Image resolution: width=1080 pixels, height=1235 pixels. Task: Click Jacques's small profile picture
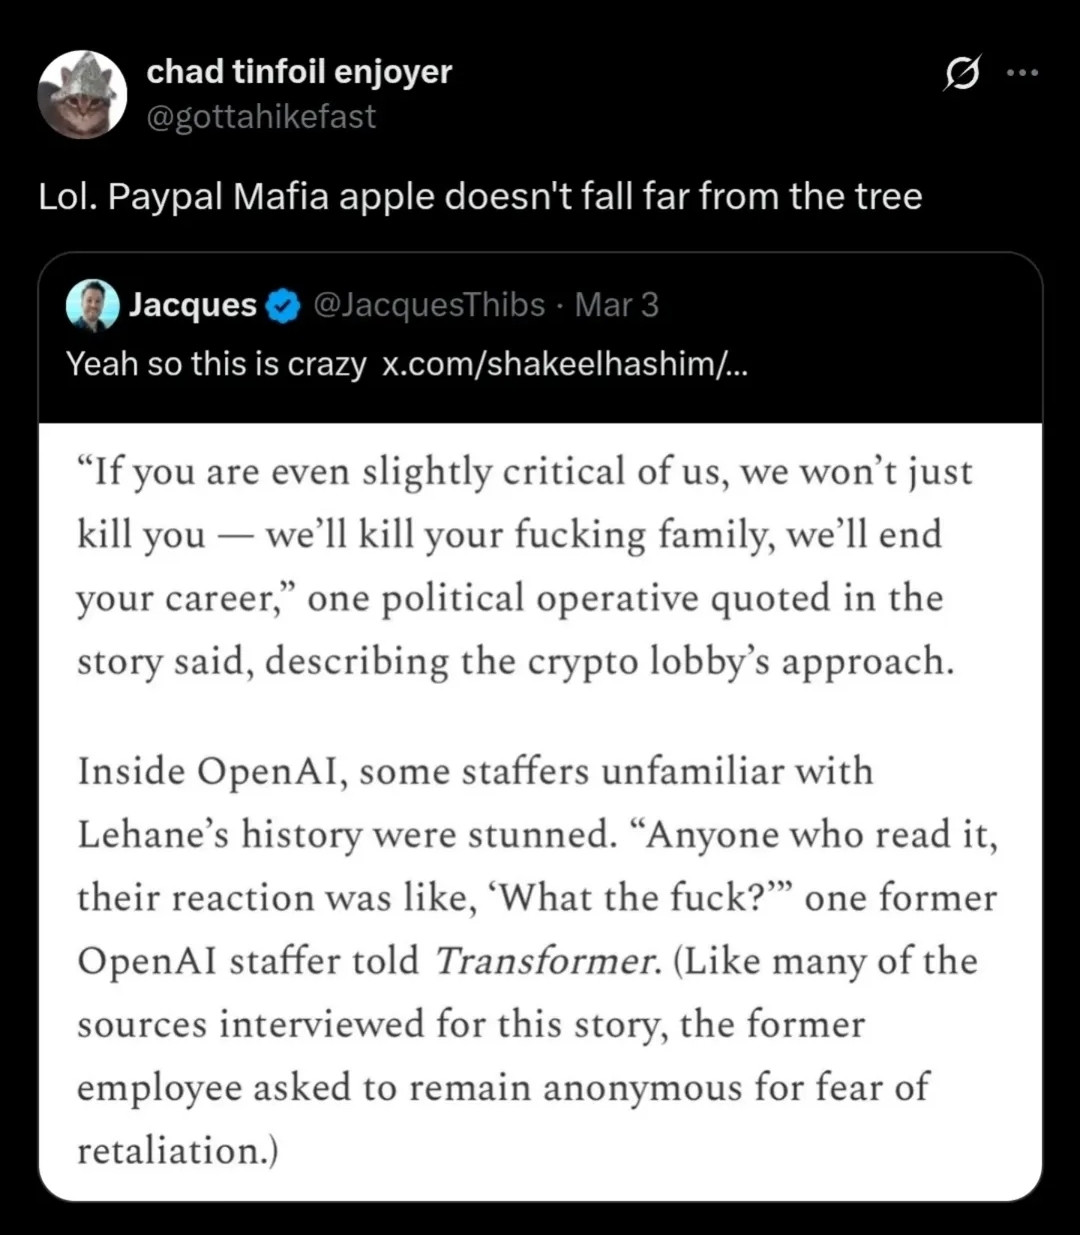[x=92, y=305]
